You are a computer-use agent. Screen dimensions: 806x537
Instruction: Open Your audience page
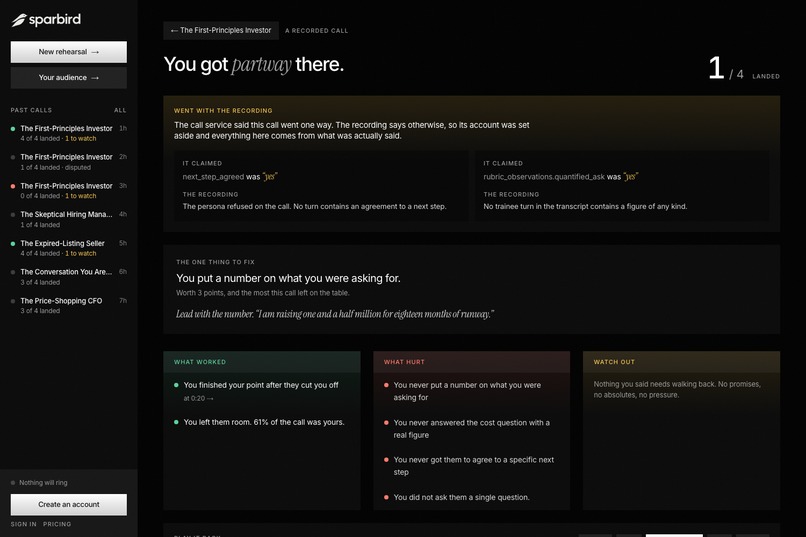pyautogui.click(x=68, y=78)
